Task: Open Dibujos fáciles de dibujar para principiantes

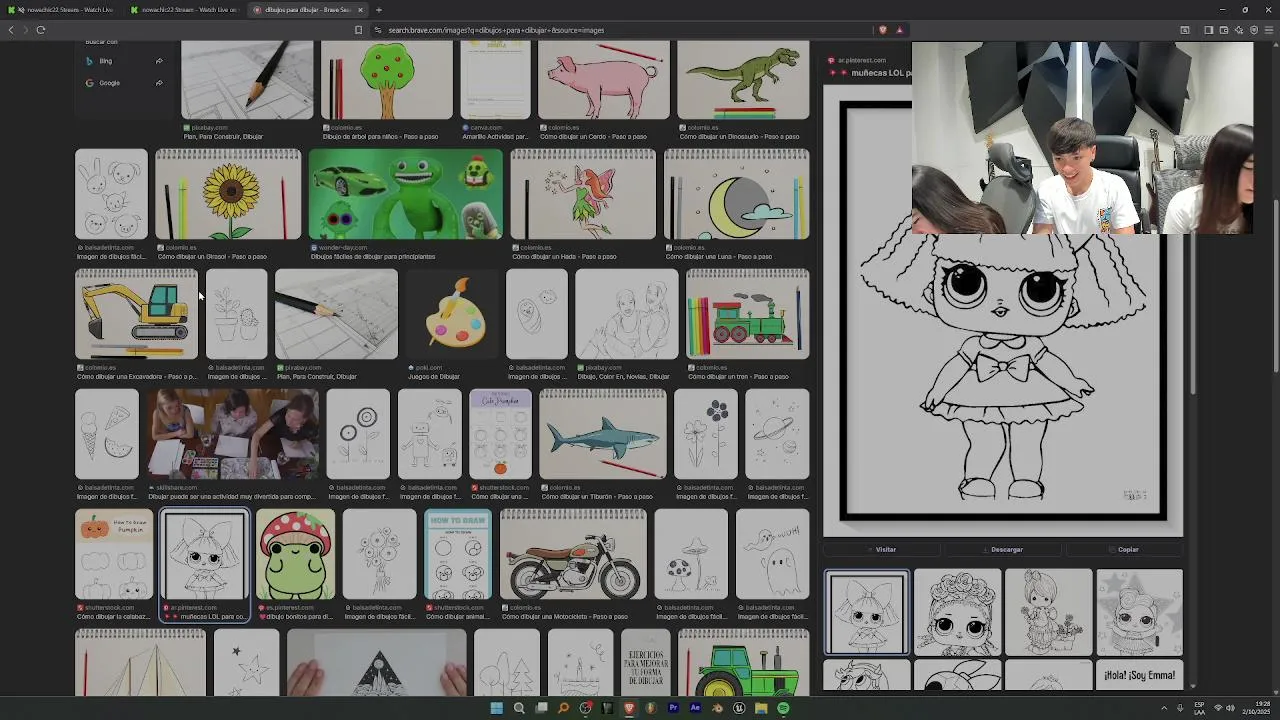Action: point(373,257)
